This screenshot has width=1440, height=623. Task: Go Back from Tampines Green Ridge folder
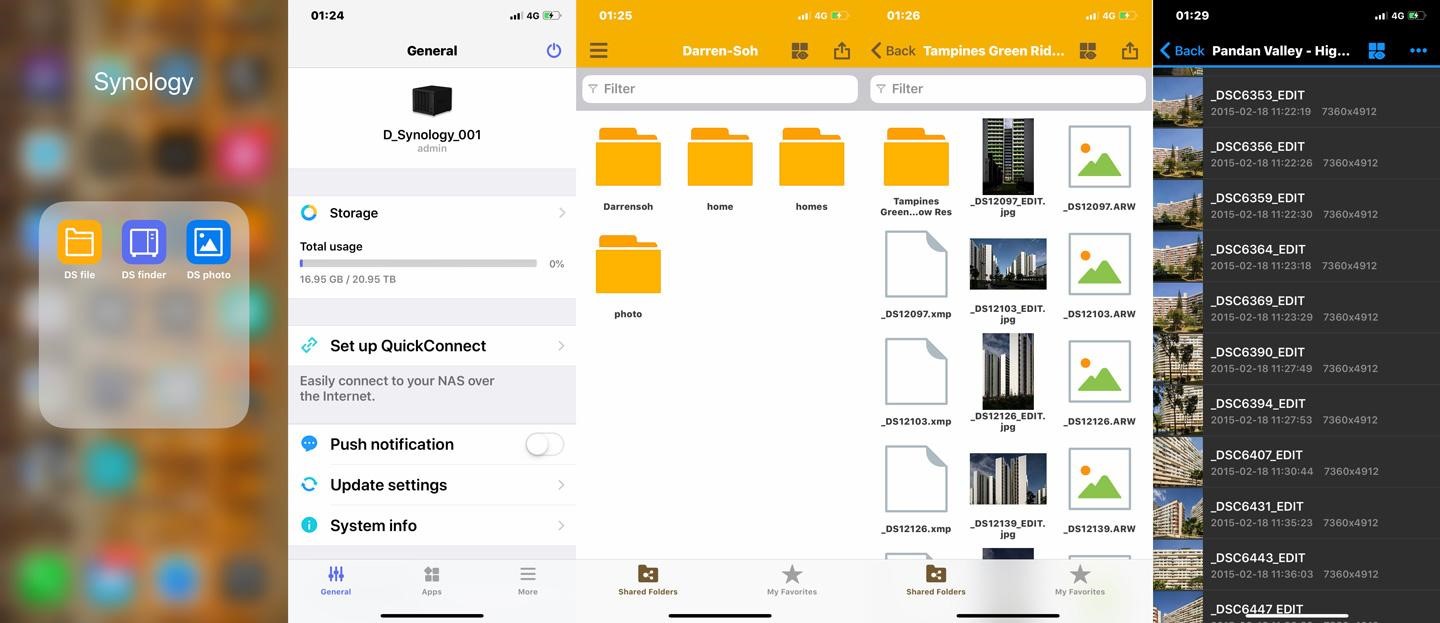[x=893, y=50]
